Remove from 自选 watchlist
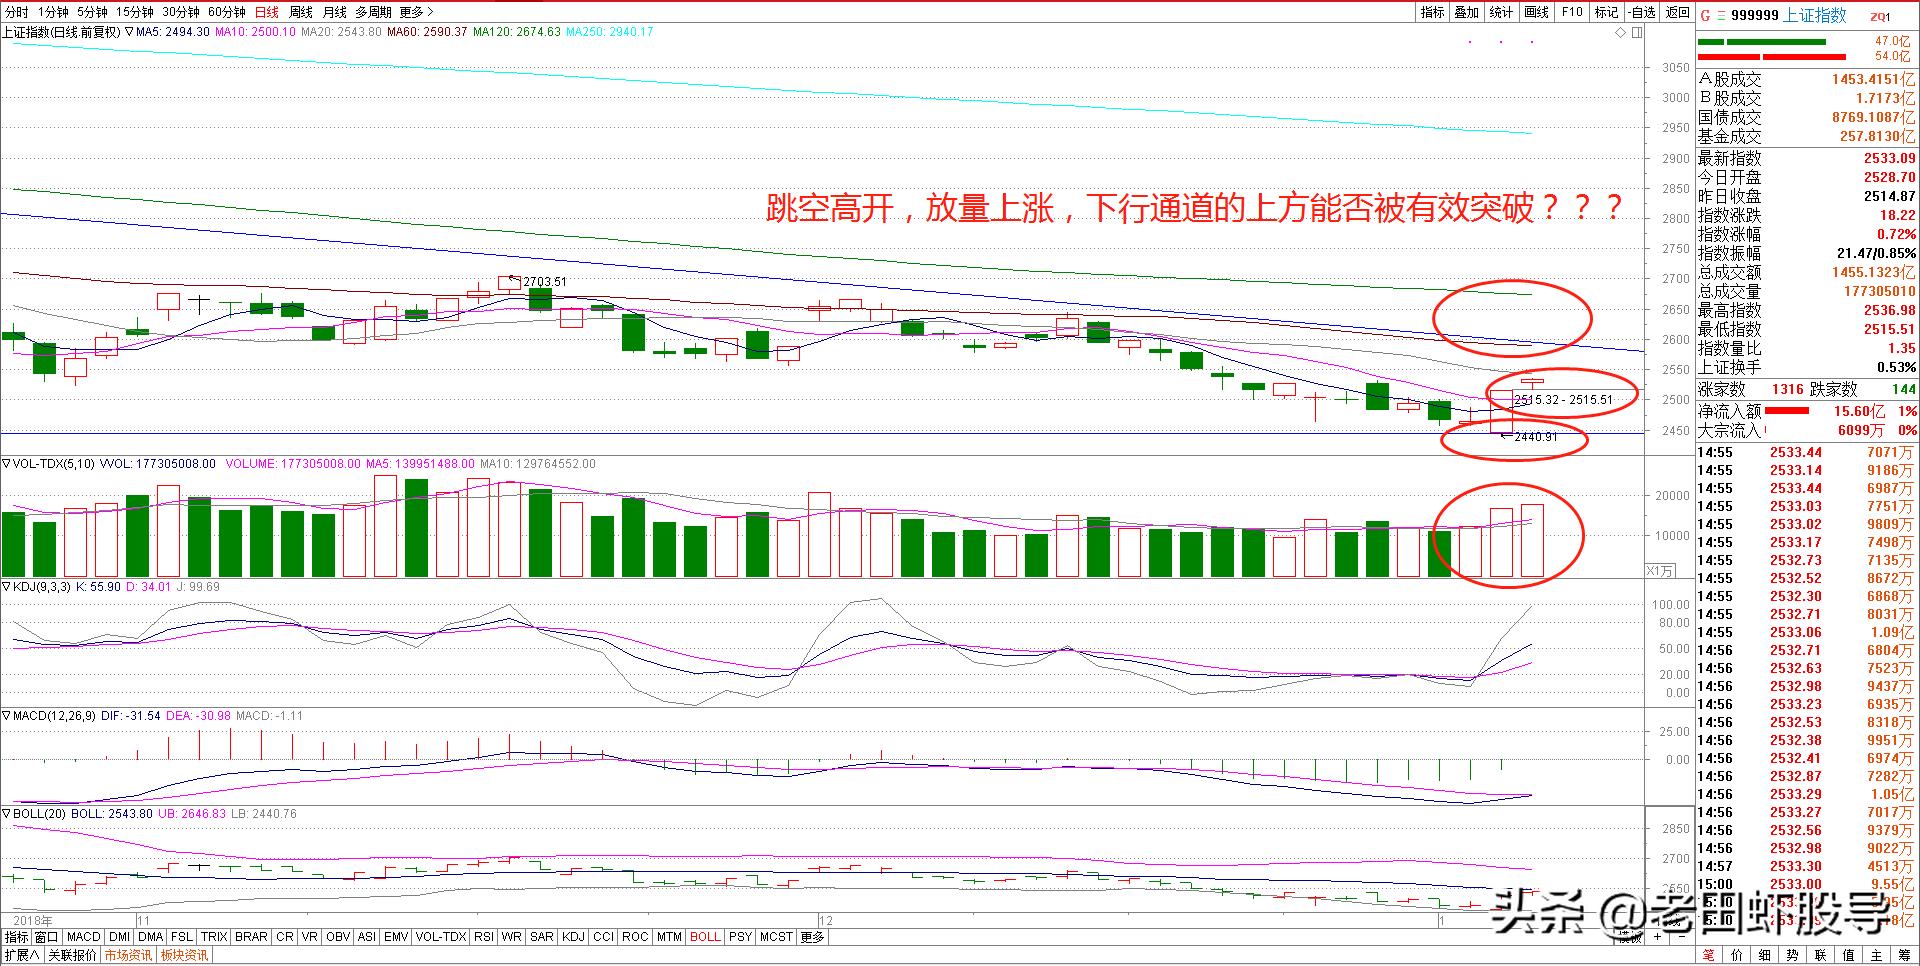This screenshot has width=1920, height=966. tap(1641, 12)
